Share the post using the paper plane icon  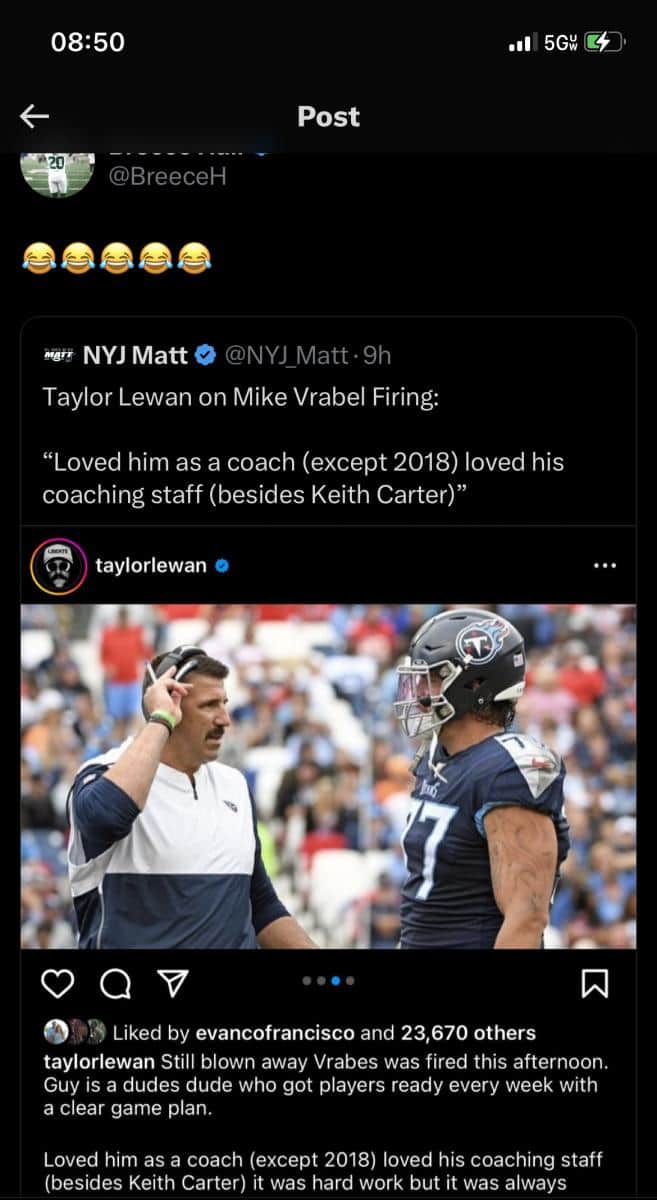(x=172, y=985)
